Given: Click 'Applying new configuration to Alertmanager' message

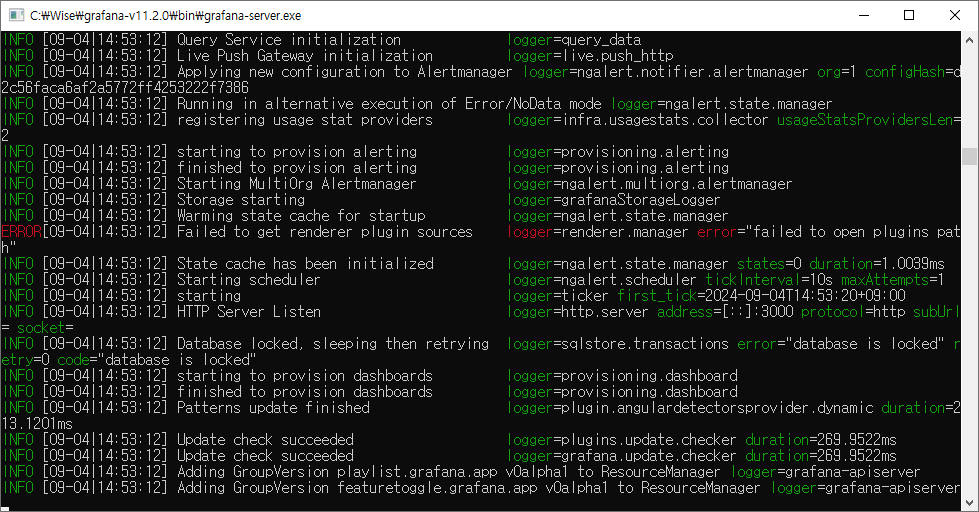Looking at the screenshot, I should pos(345,72).
